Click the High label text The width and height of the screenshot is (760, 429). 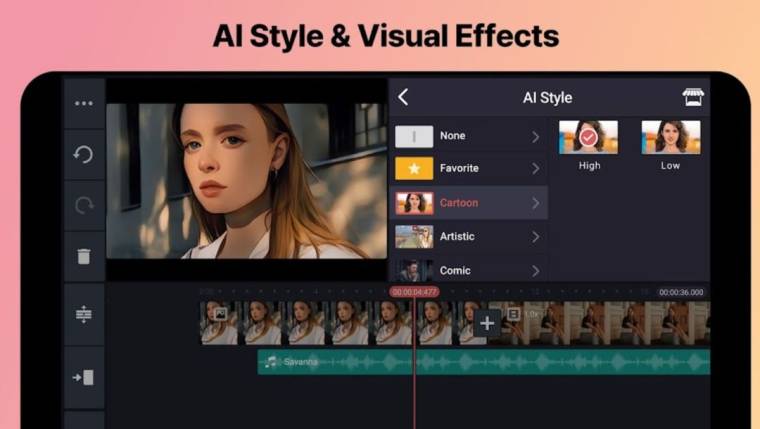click(x=589, y=166)
